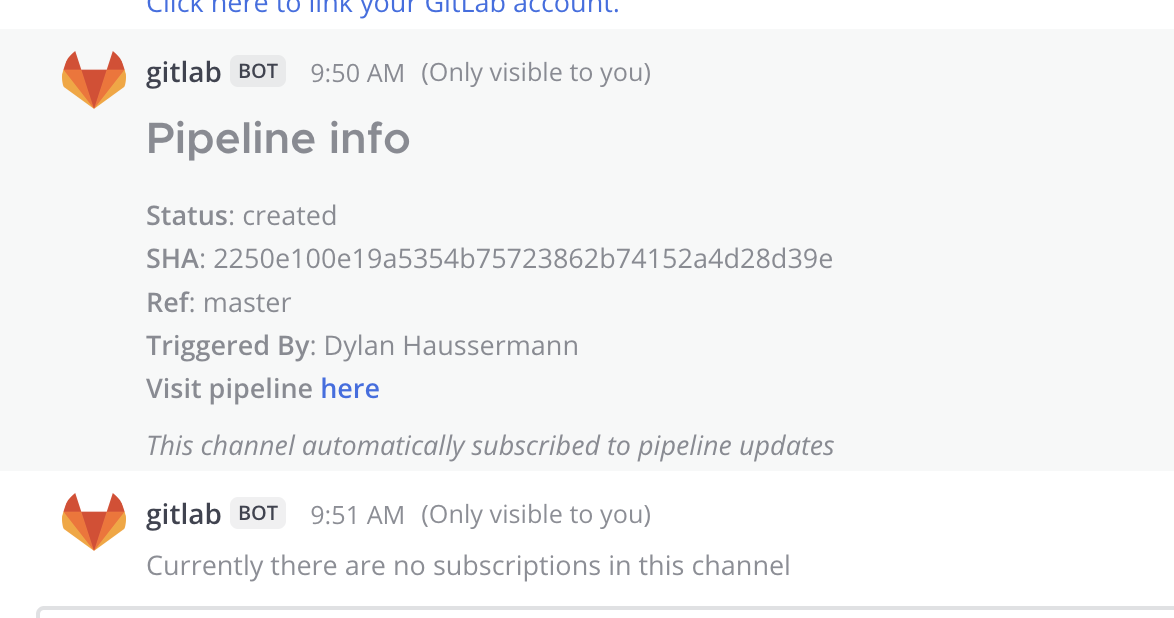Screen dimensions: 1174x618
Task: Open the pipeline via the 'here' link
Action: point(349,388)
